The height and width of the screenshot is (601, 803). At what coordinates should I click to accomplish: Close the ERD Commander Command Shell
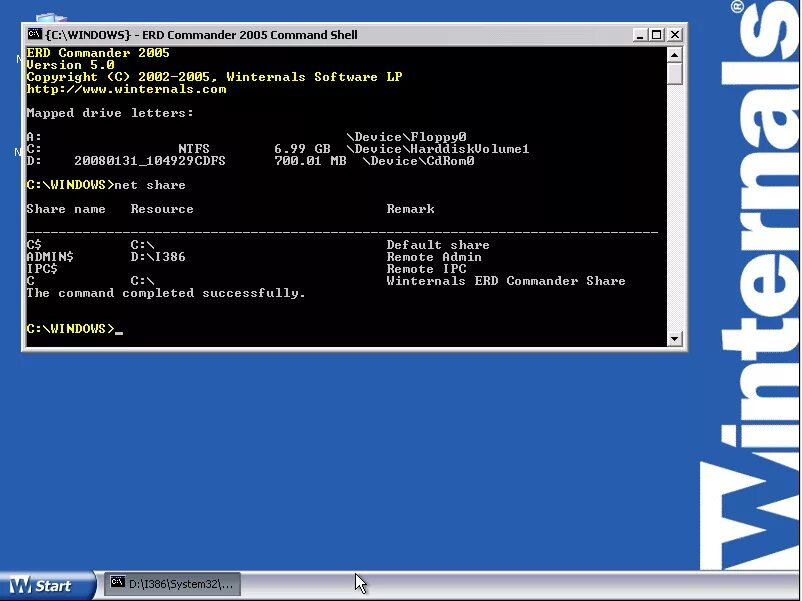click(675, 35)
